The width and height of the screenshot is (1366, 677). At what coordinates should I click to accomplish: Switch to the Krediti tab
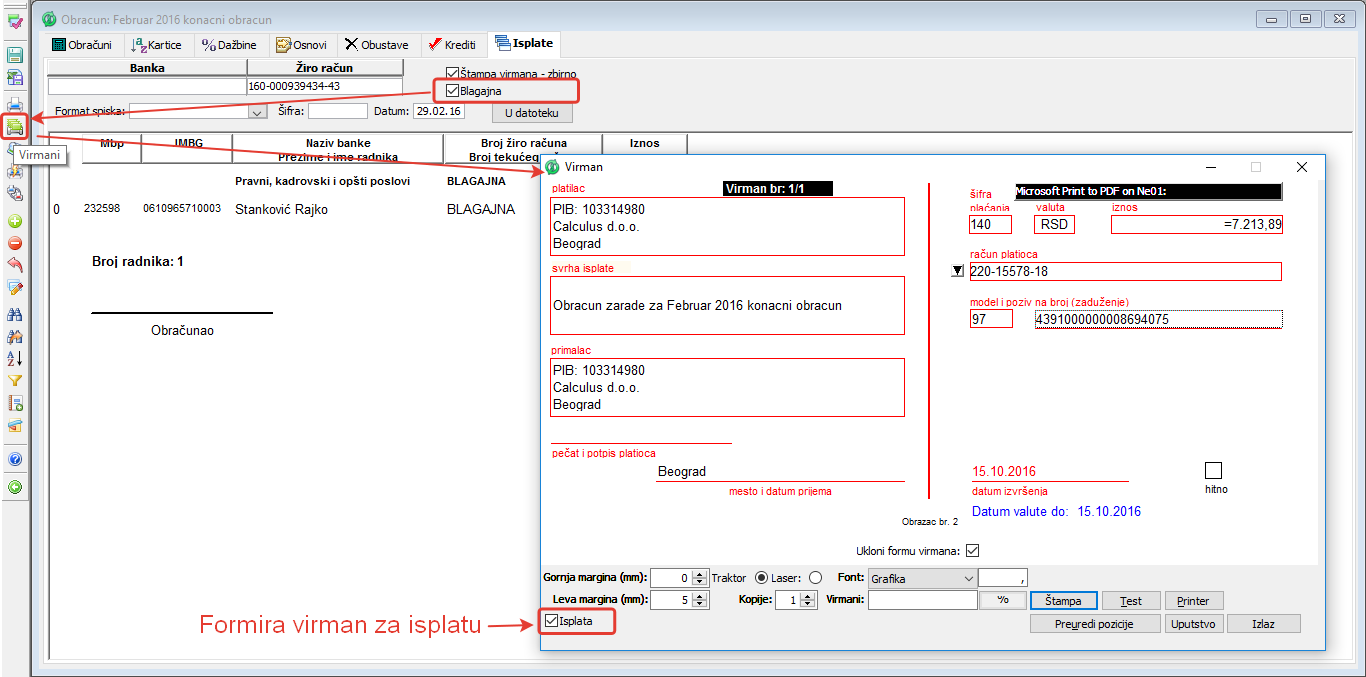[x=453, y=45]
